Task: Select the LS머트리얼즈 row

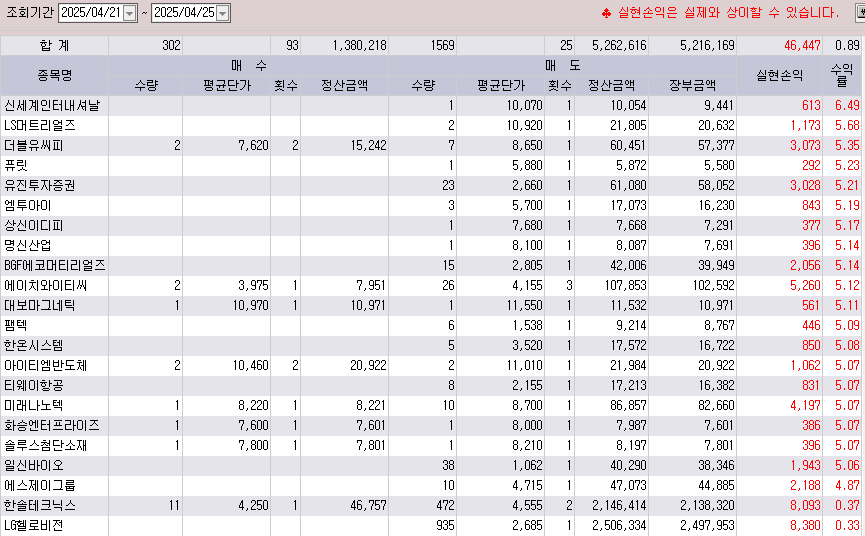Action: click(x=432, y=125)
